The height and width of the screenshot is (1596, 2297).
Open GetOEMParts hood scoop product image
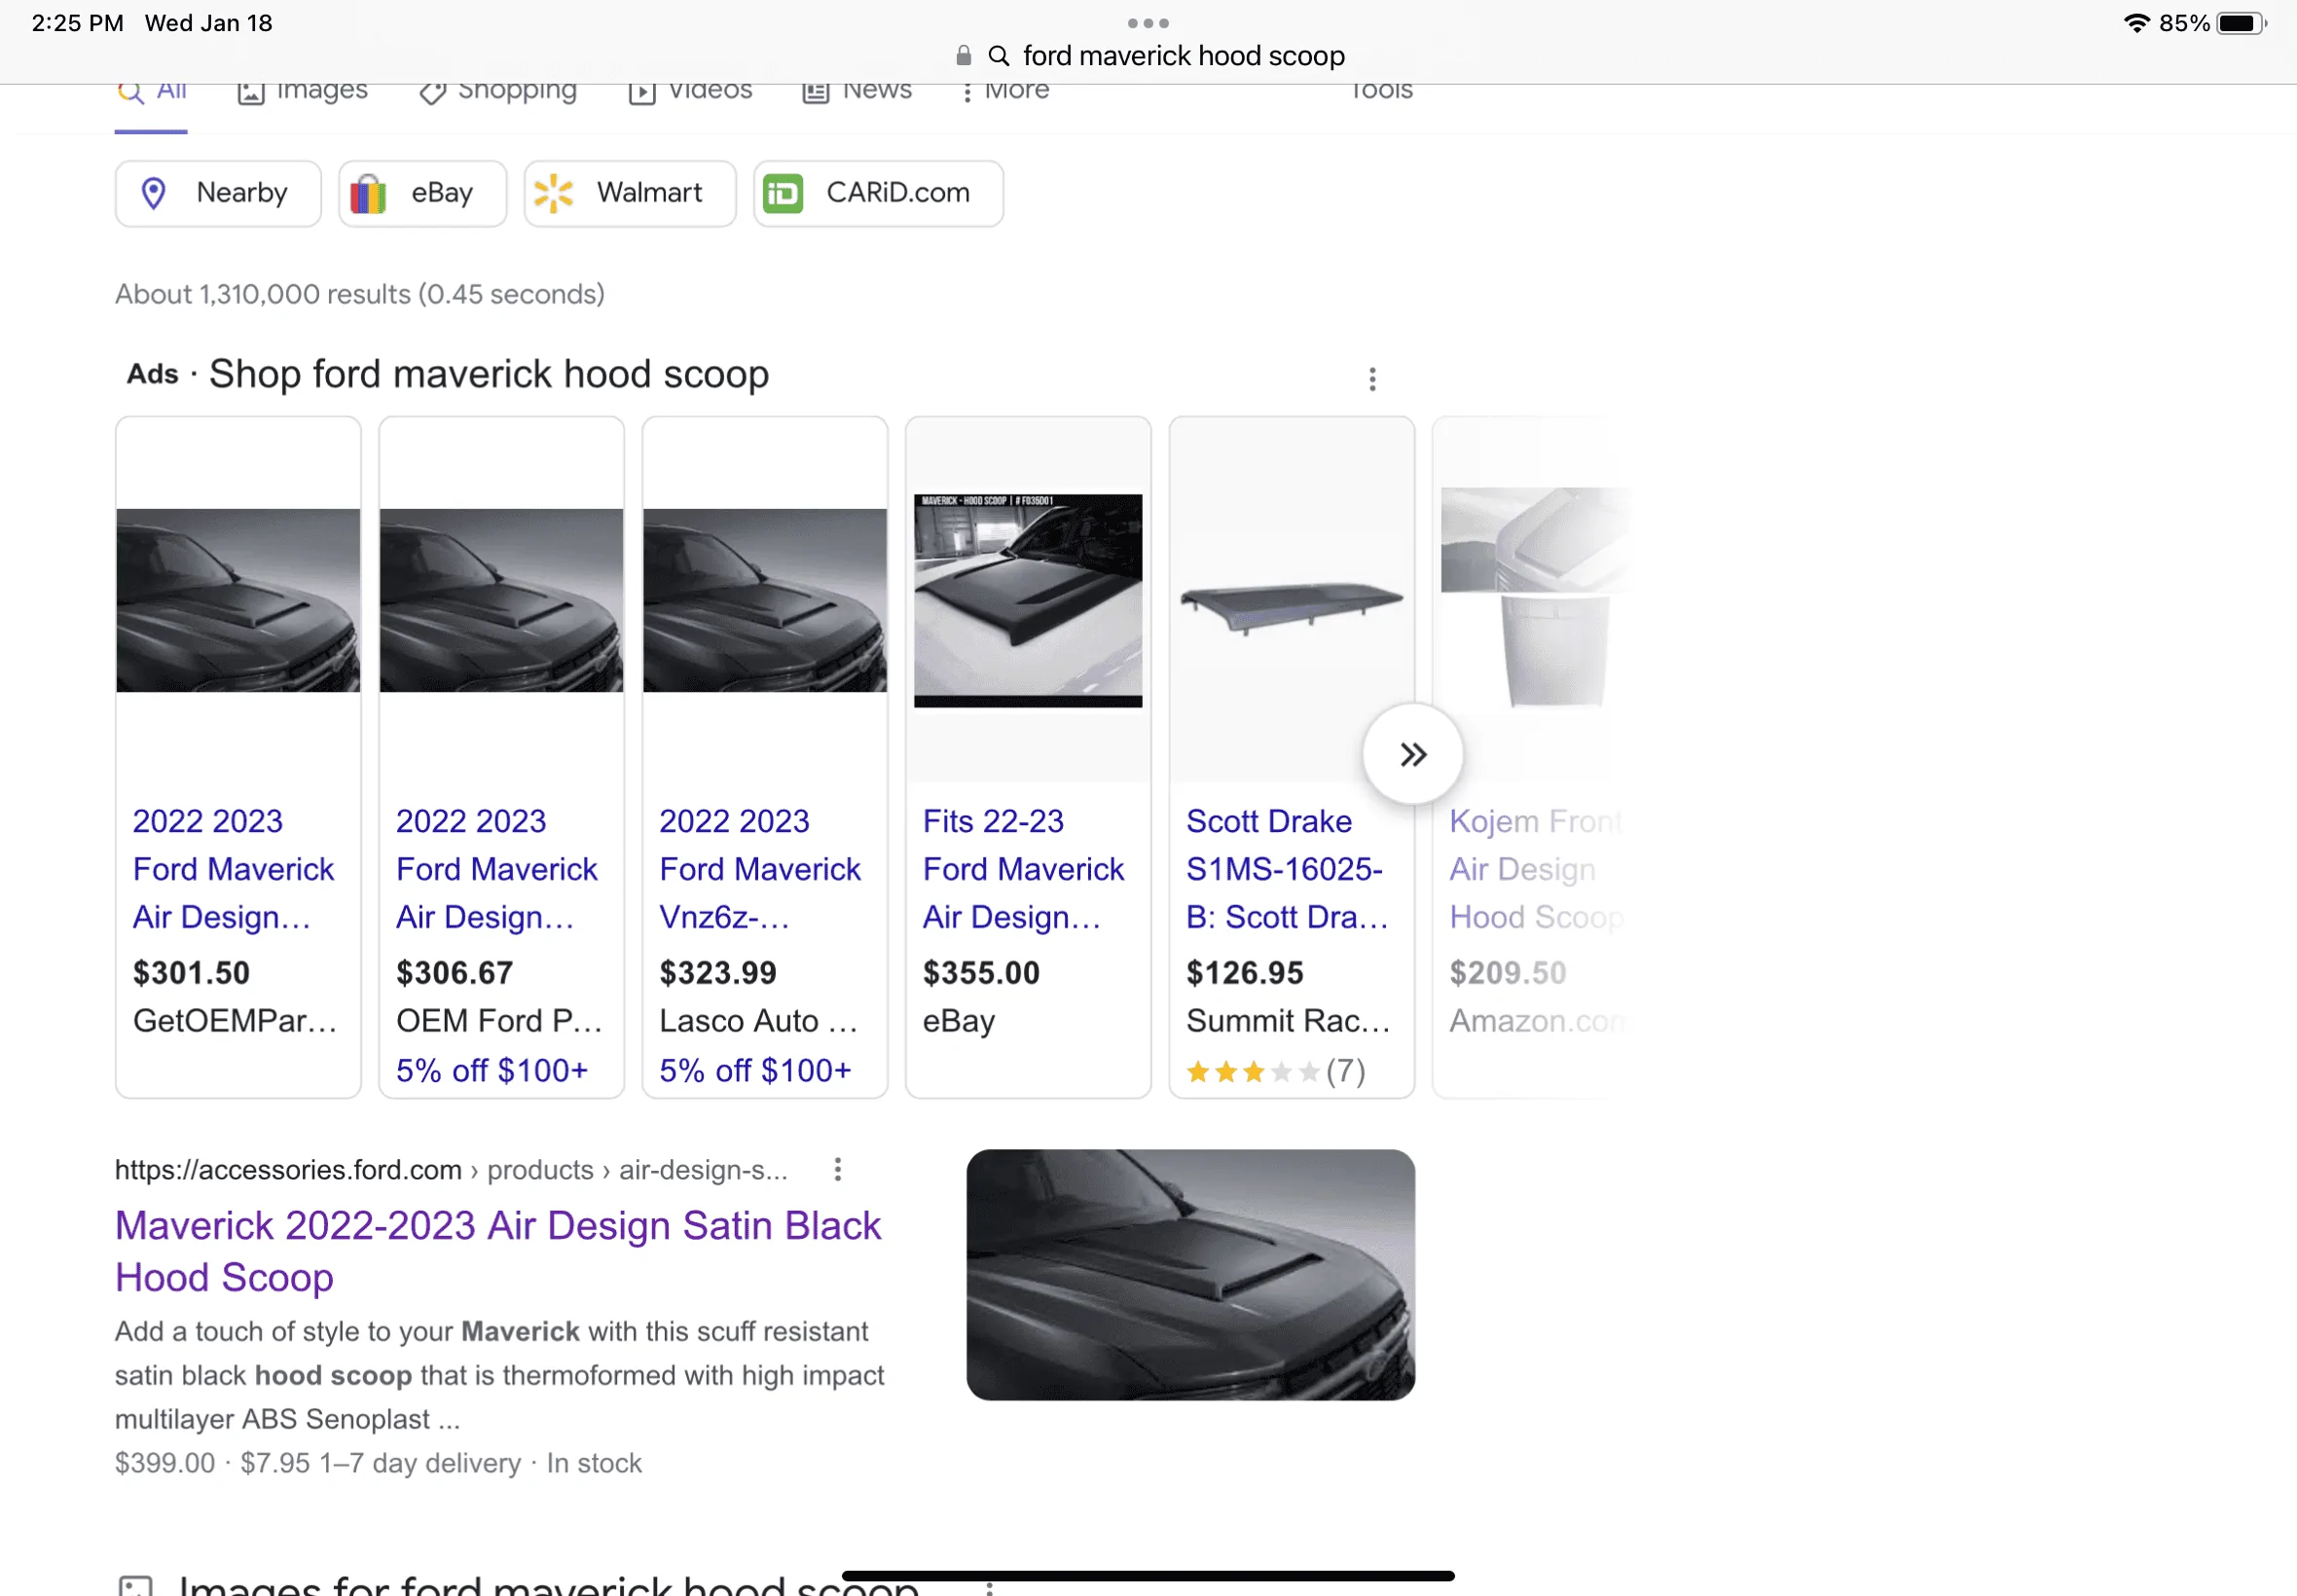(x=238, y=600)
